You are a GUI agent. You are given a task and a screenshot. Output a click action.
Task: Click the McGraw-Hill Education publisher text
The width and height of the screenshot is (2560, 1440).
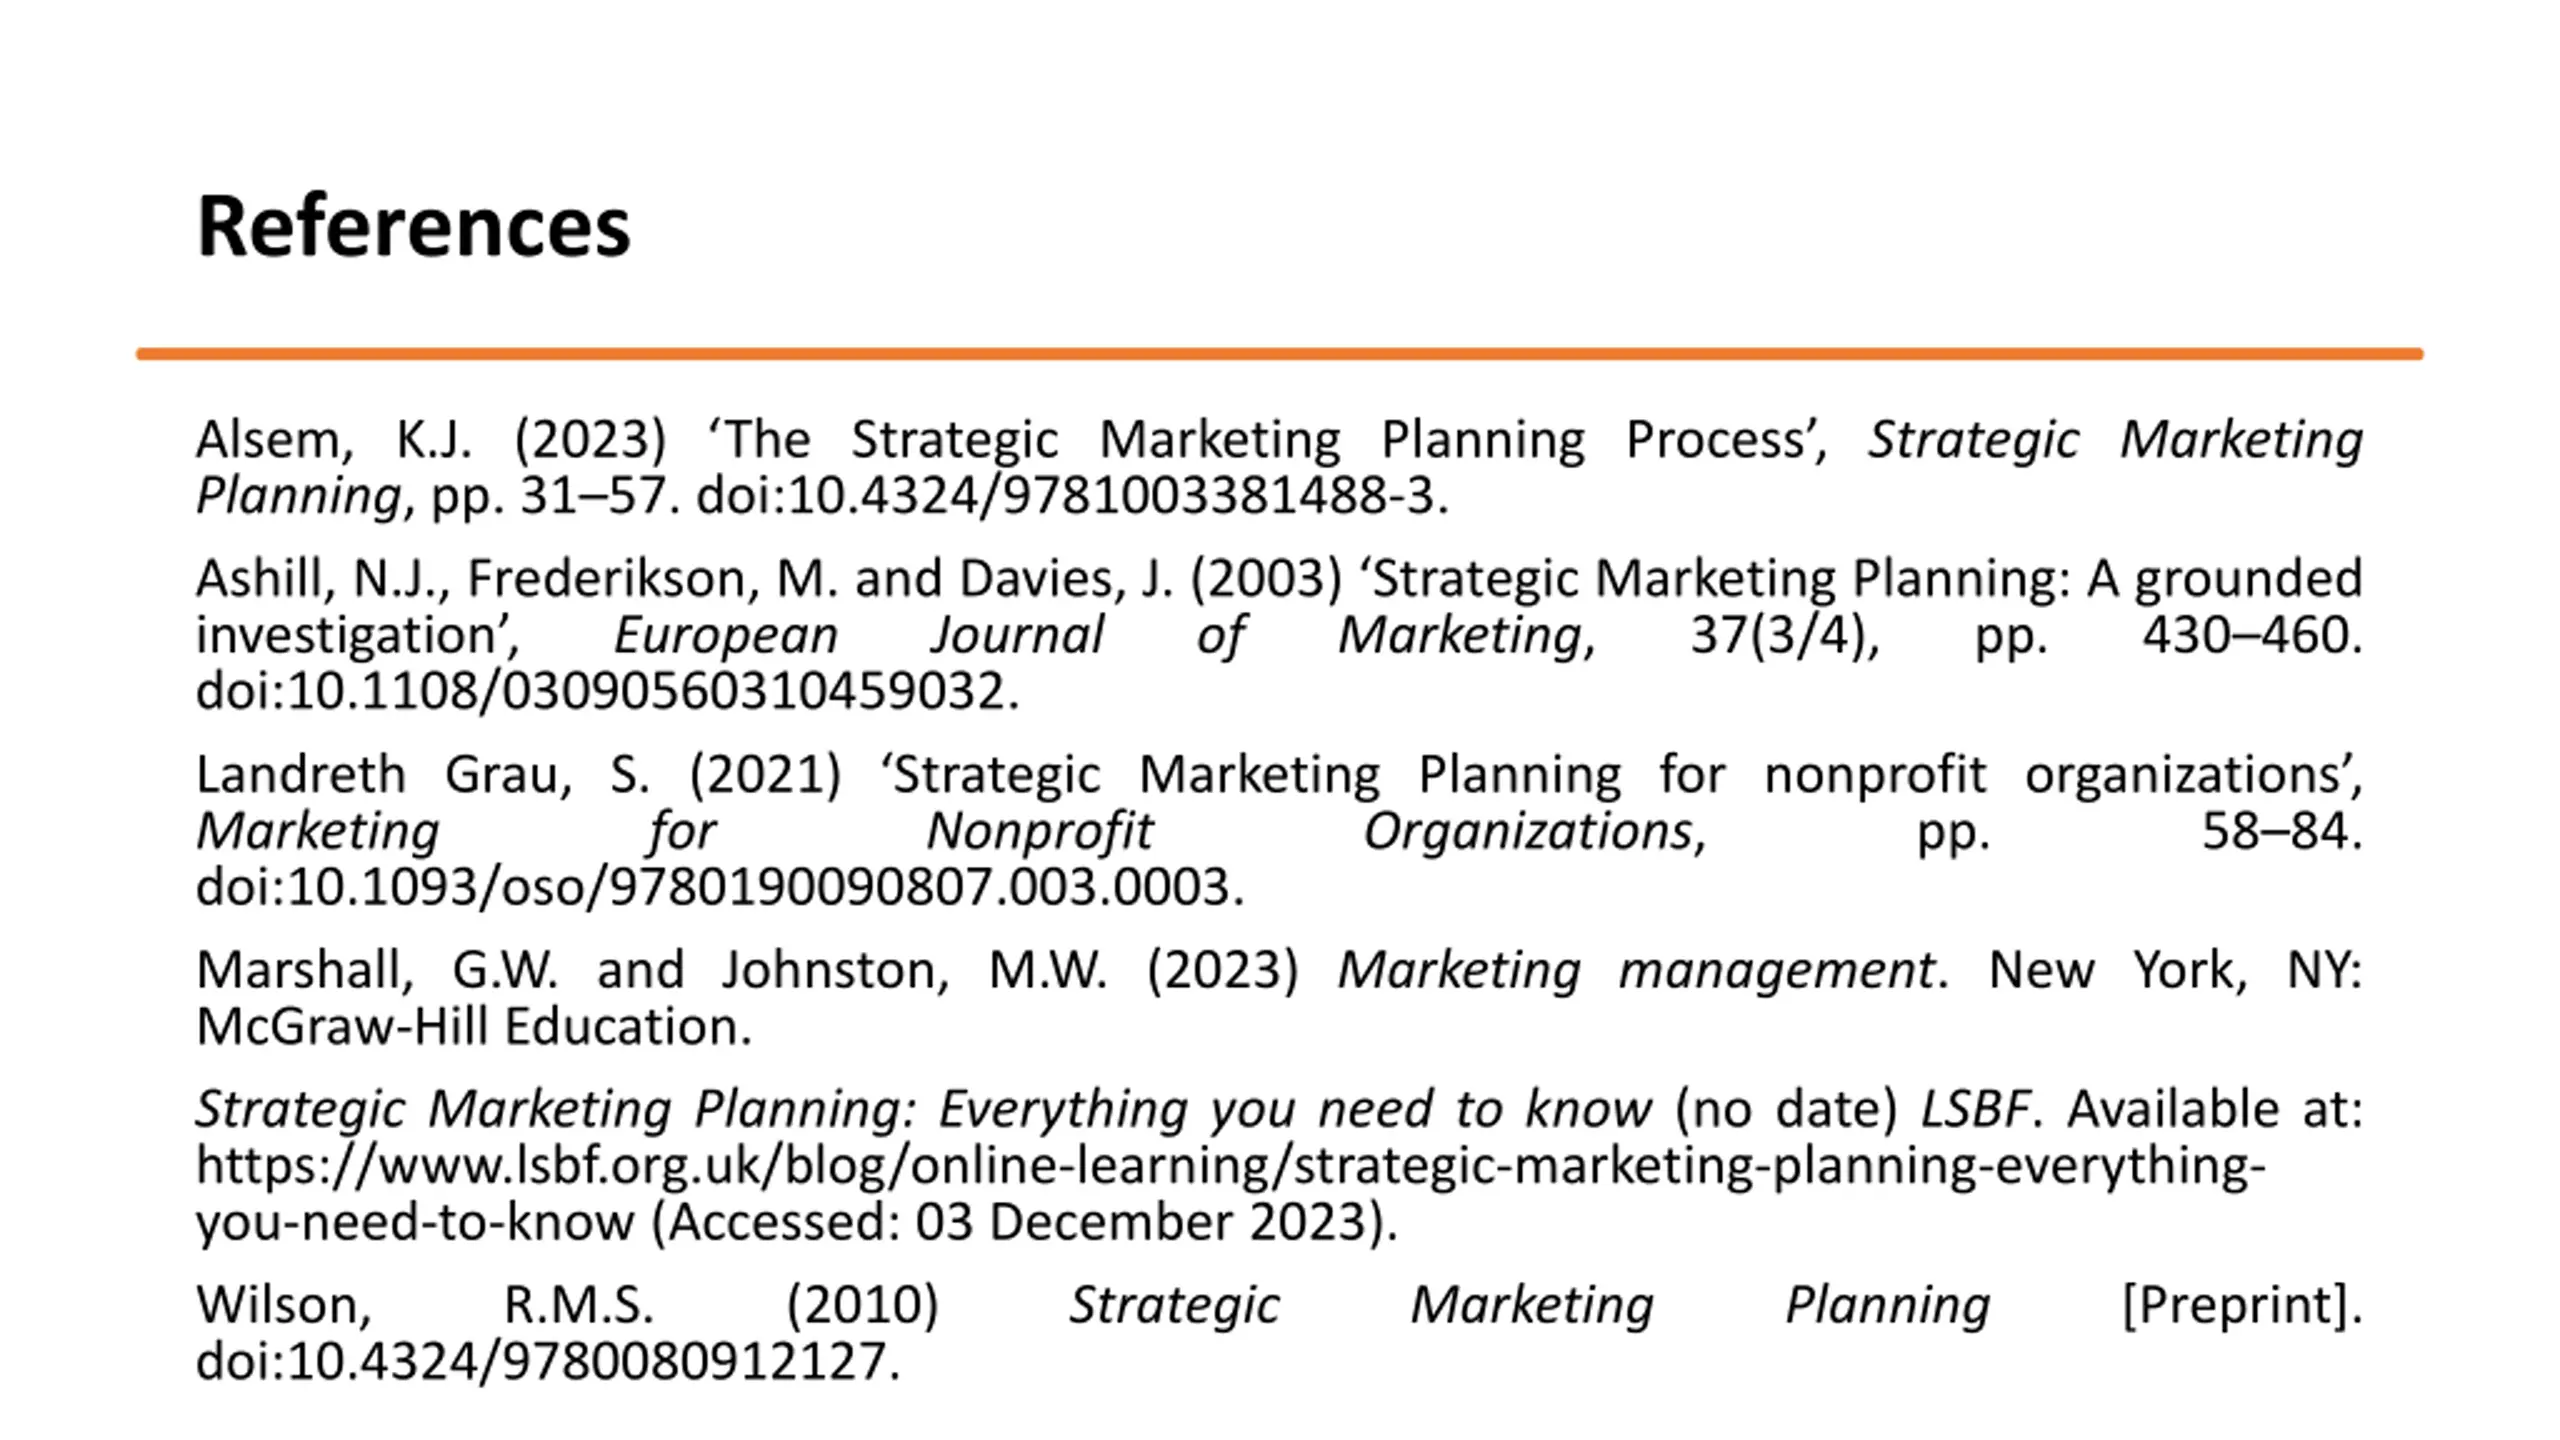click(x=474, y=1027)
